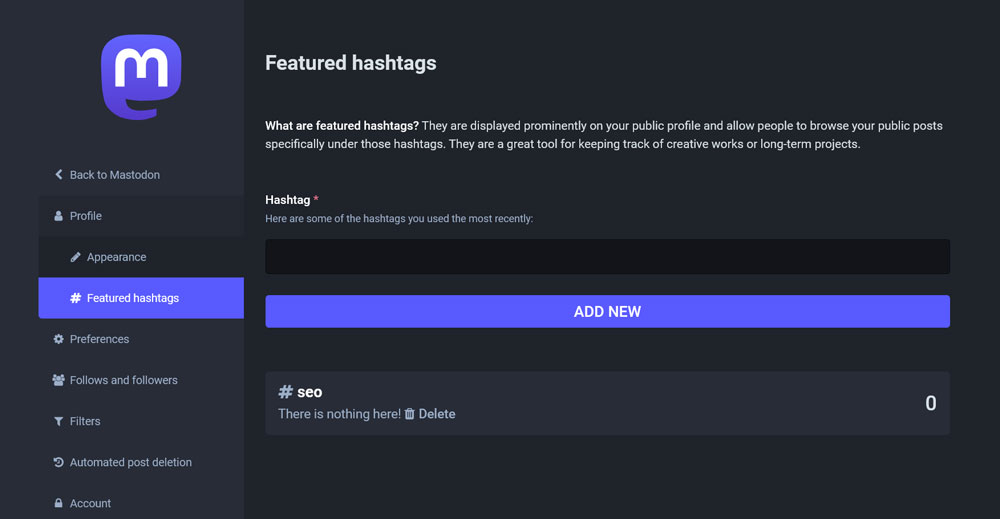Image resolution: width=1000 pixels, height=519 pixels.
Task: Click the back chevron icon
Action: coord(59,175)
